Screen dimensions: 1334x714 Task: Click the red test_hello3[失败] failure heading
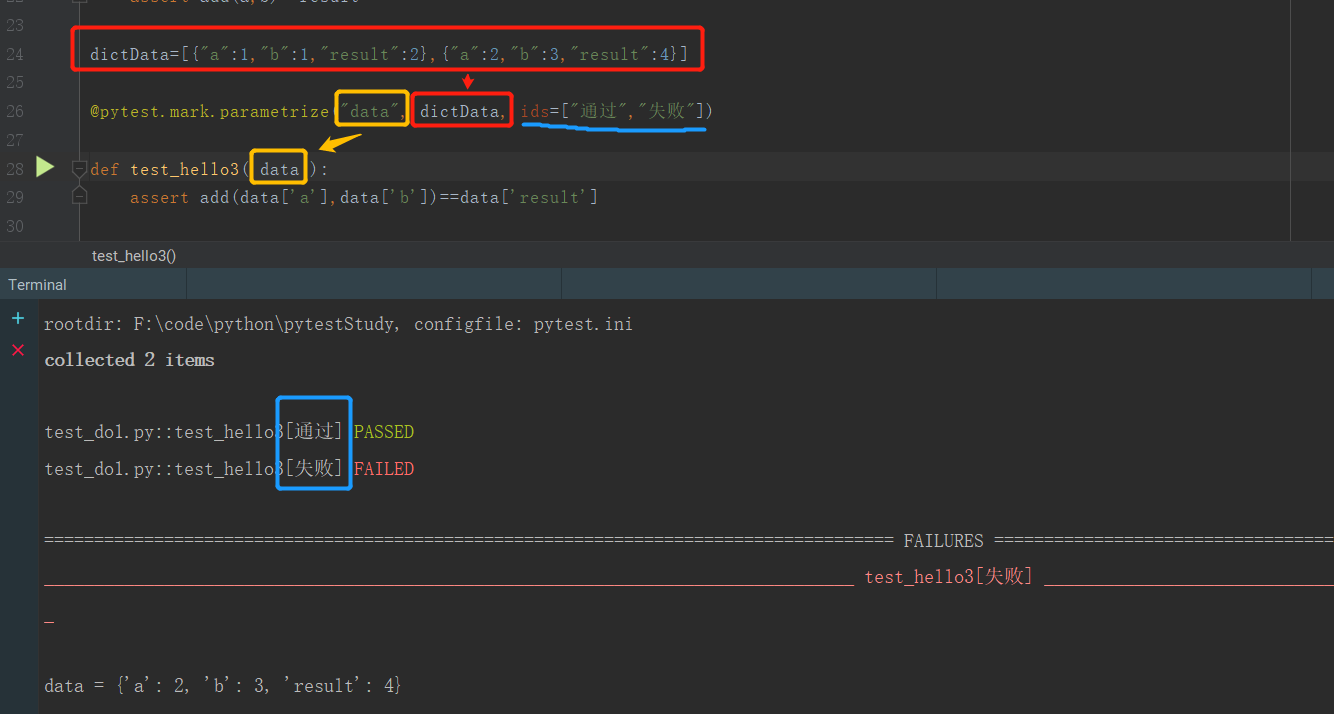tap(949, 577)
